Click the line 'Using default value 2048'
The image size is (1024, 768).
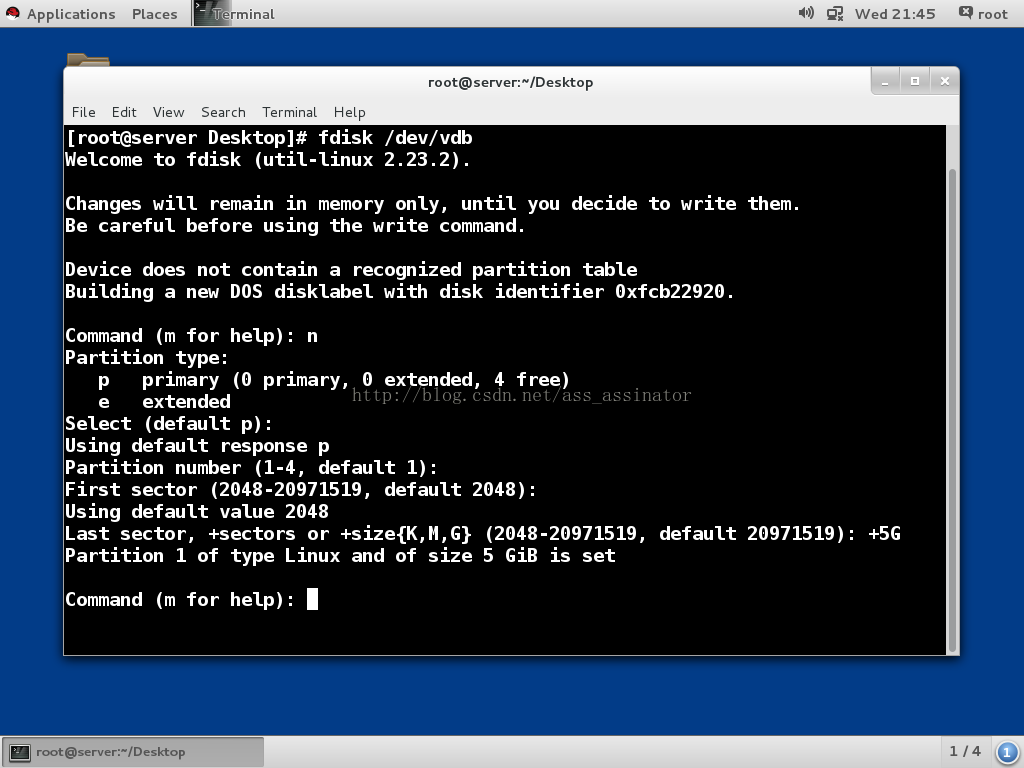197,512
